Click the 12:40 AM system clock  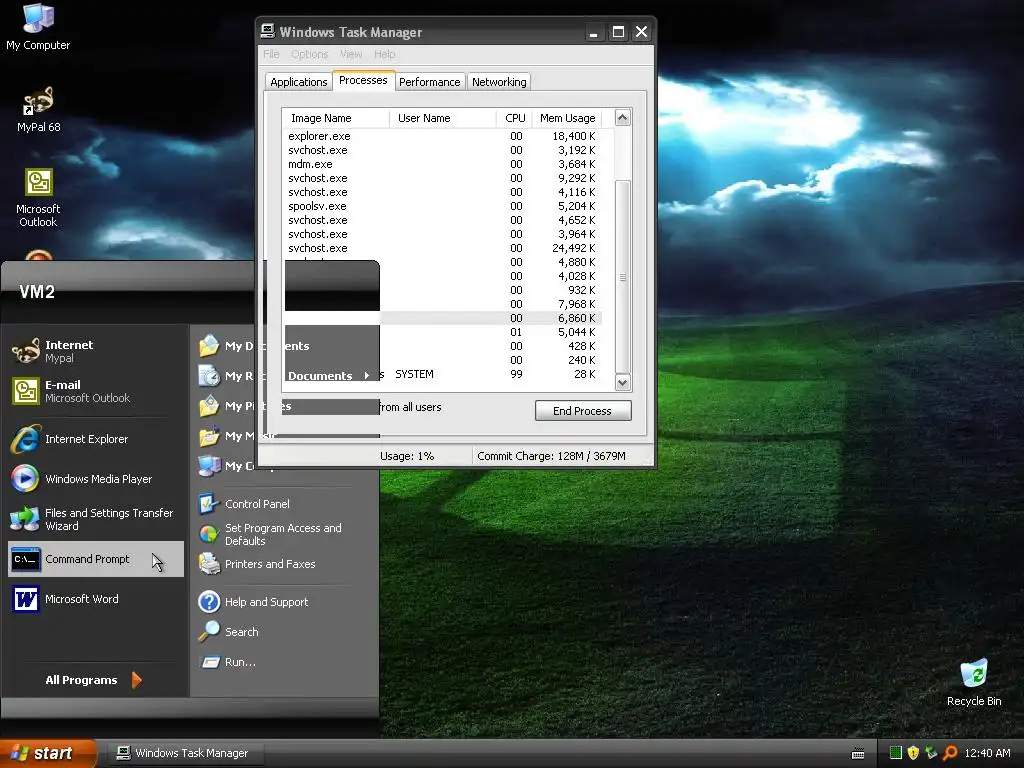pyautogui.click(x=987, y=753)
